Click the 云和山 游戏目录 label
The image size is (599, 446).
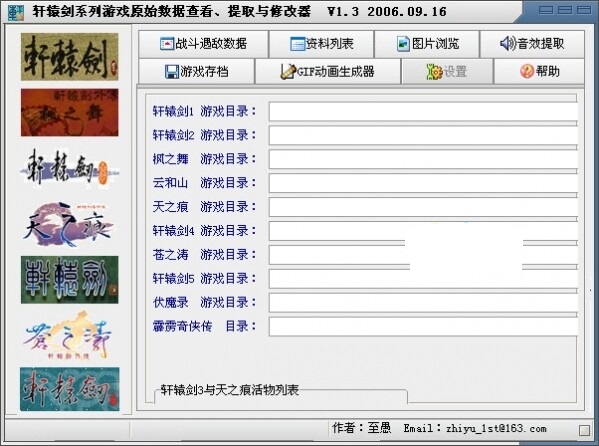pyautogui.click(x=204, y=183)
